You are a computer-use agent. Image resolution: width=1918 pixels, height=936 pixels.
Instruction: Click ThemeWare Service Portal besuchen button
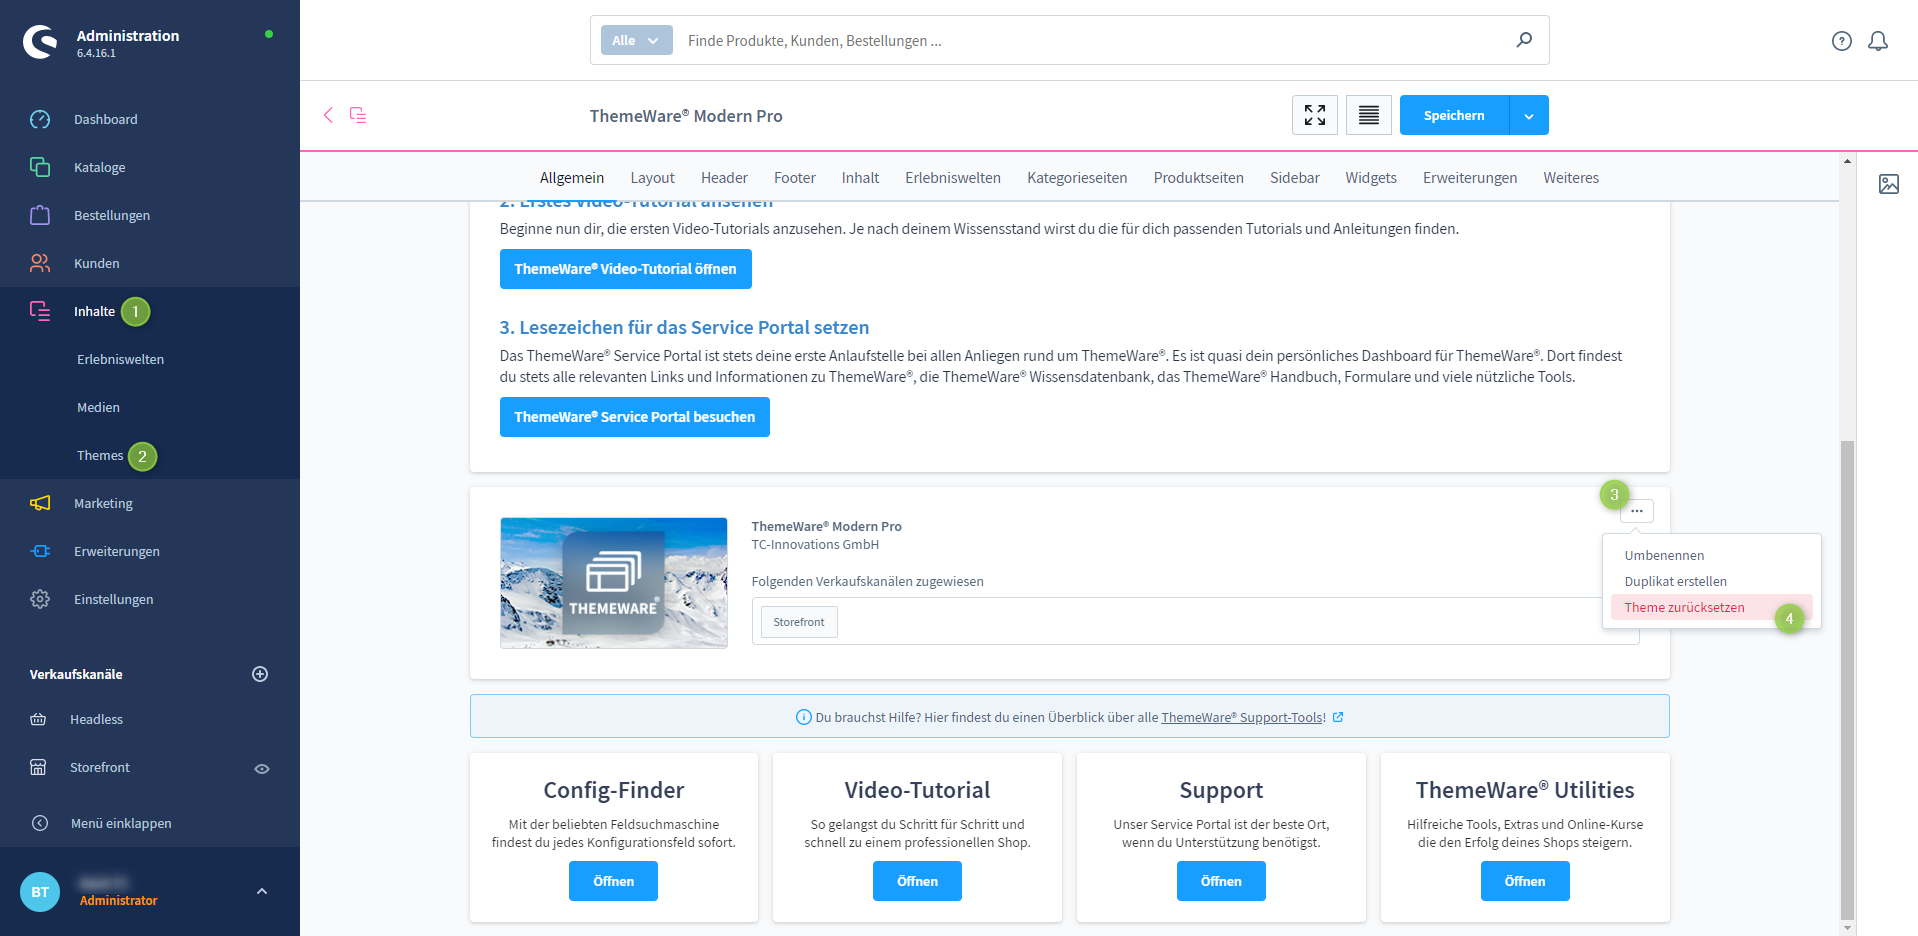tap(635, 417)
